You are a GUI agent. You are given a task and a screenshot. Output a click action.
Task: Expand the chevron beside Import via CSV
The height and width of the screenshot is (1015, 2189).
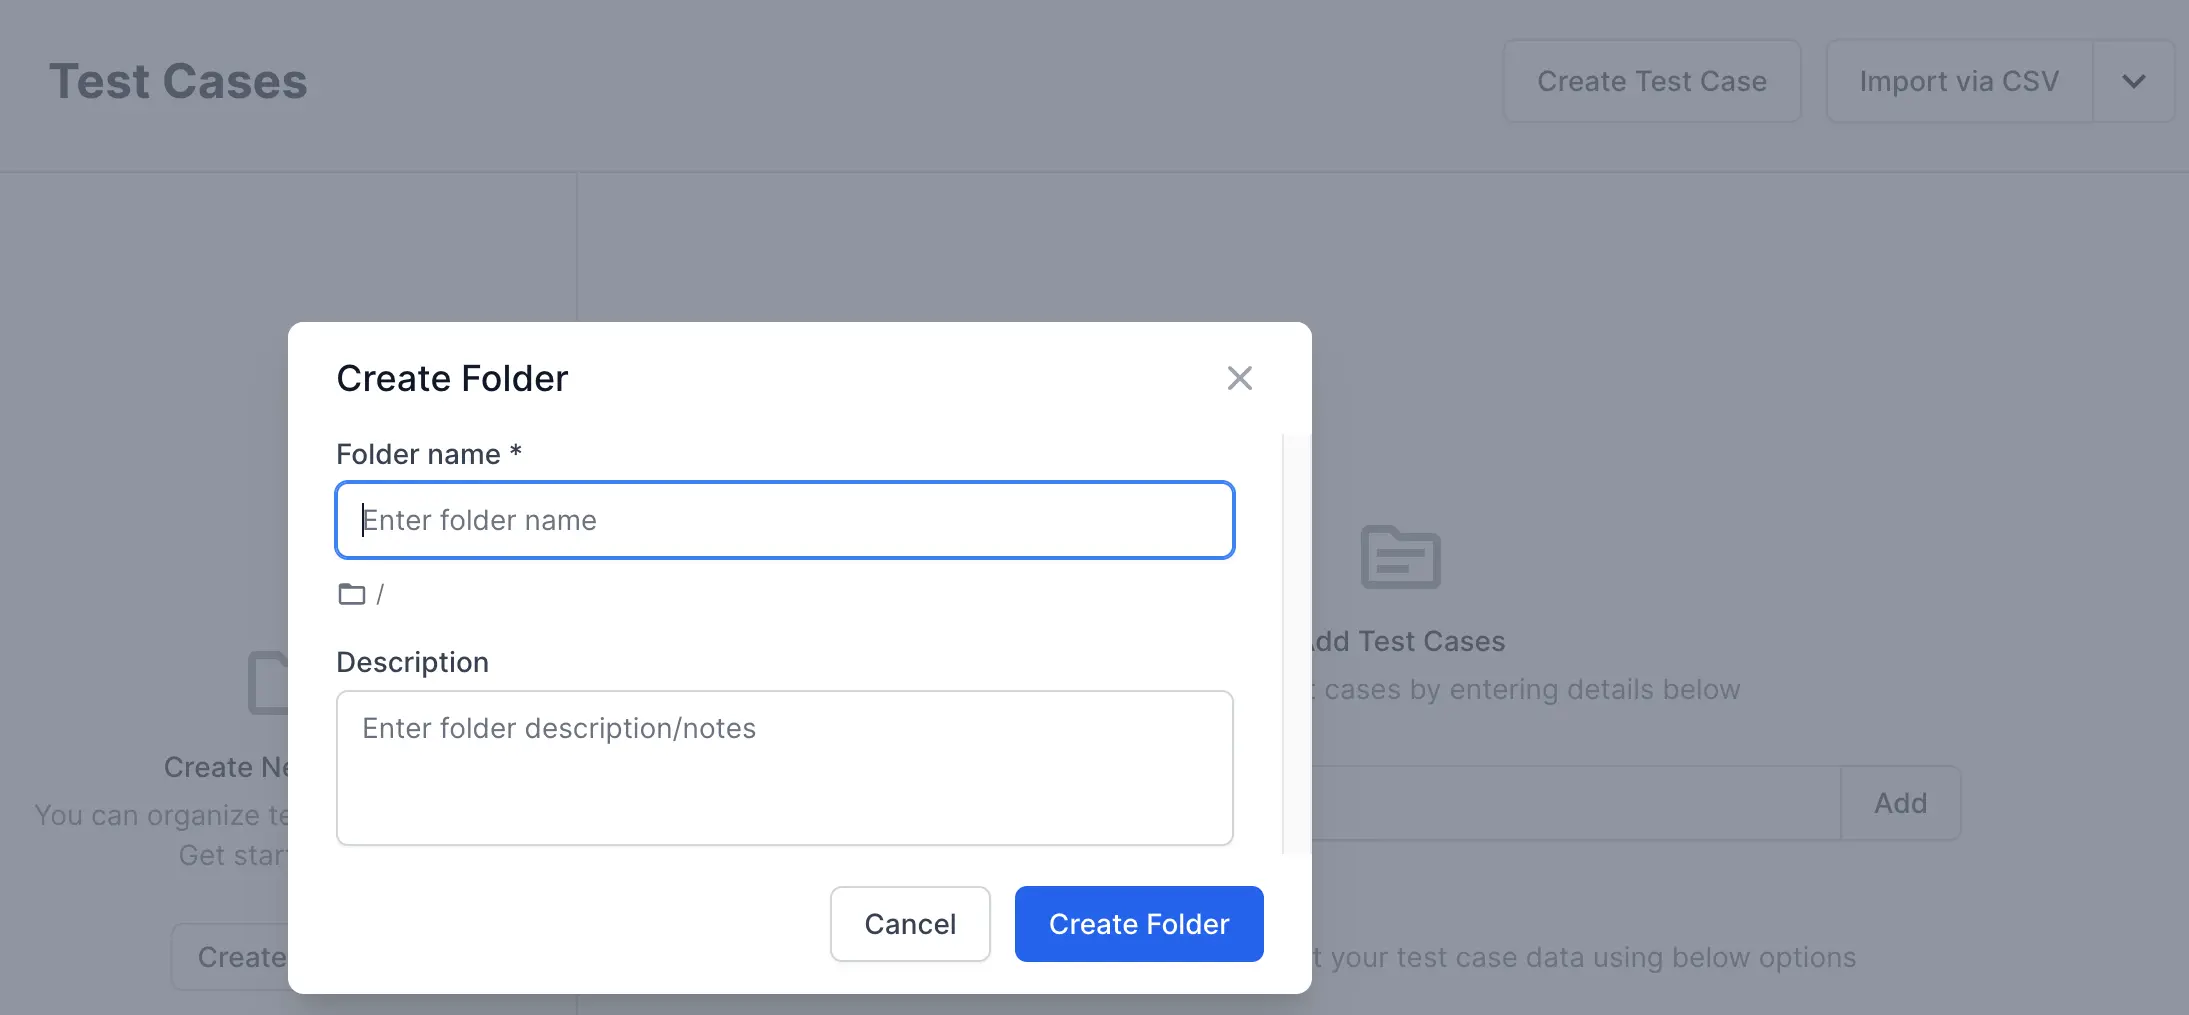(x=2133, y=82)
